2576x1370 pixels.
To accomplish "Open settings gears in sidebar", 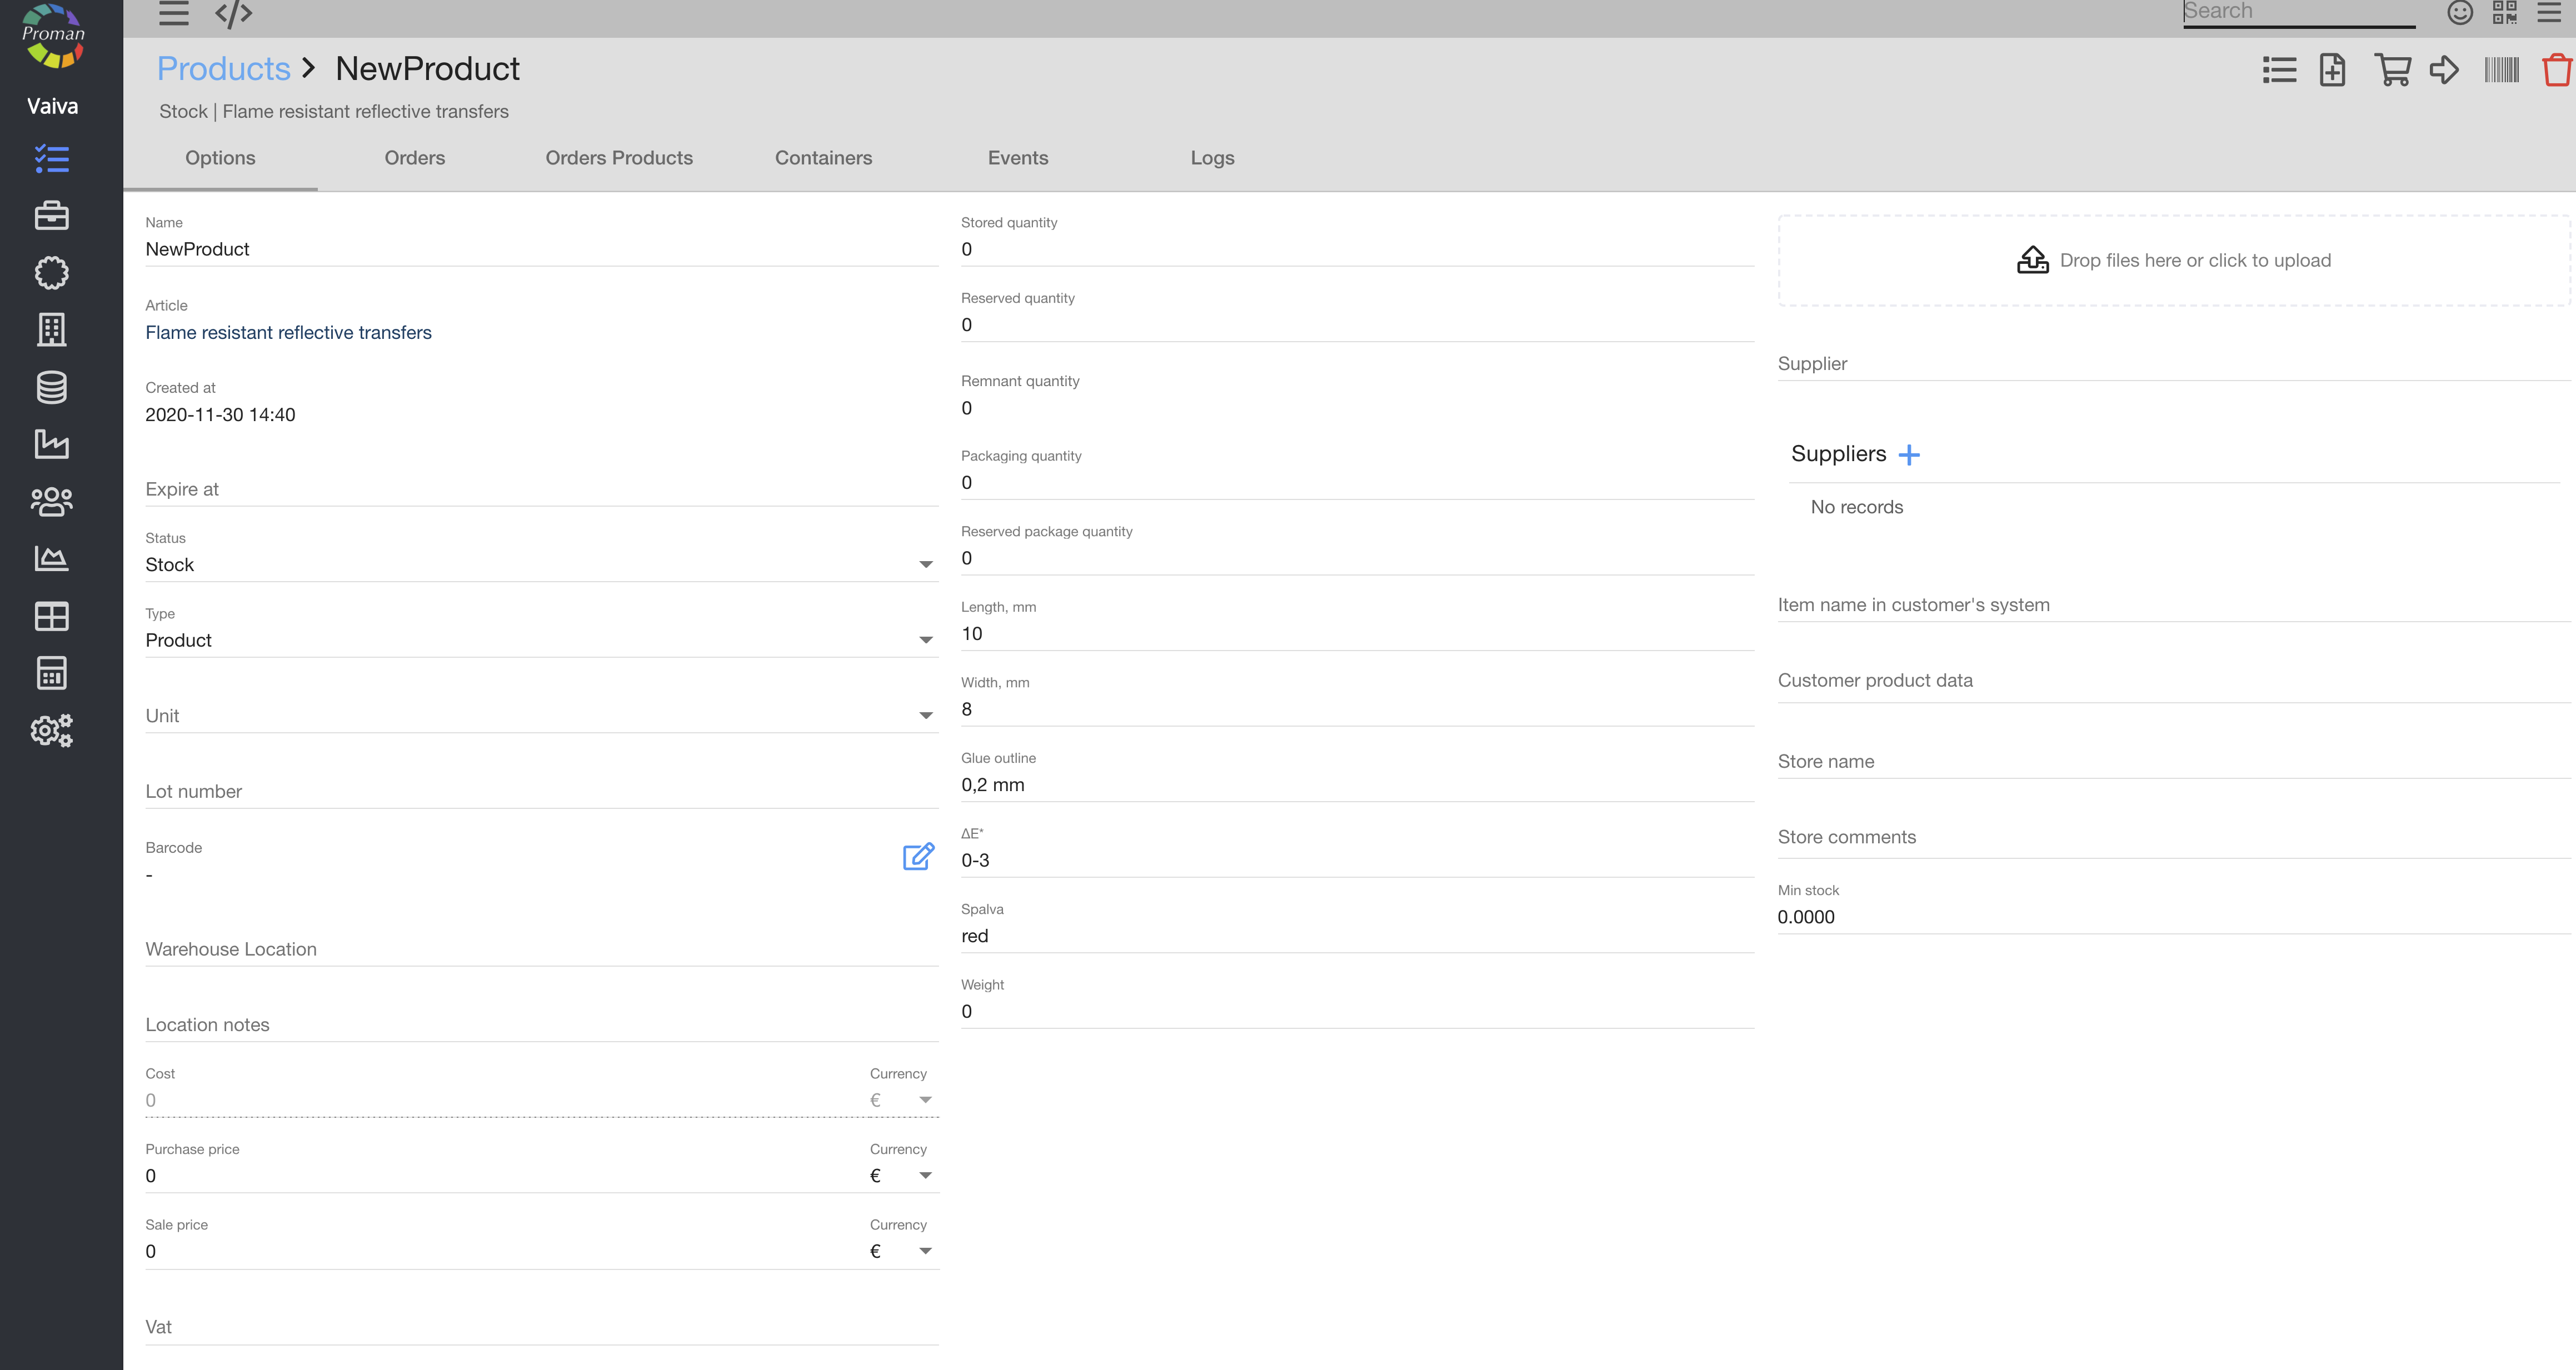I will point(52,731).
